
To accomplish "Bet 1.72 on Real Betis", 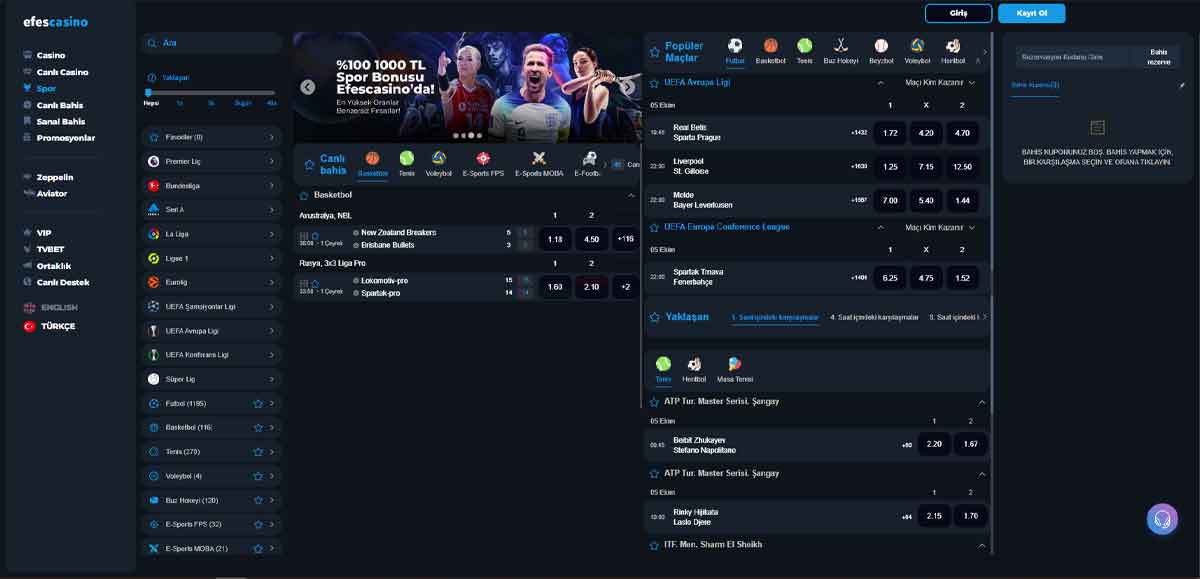I will [890, 132].
